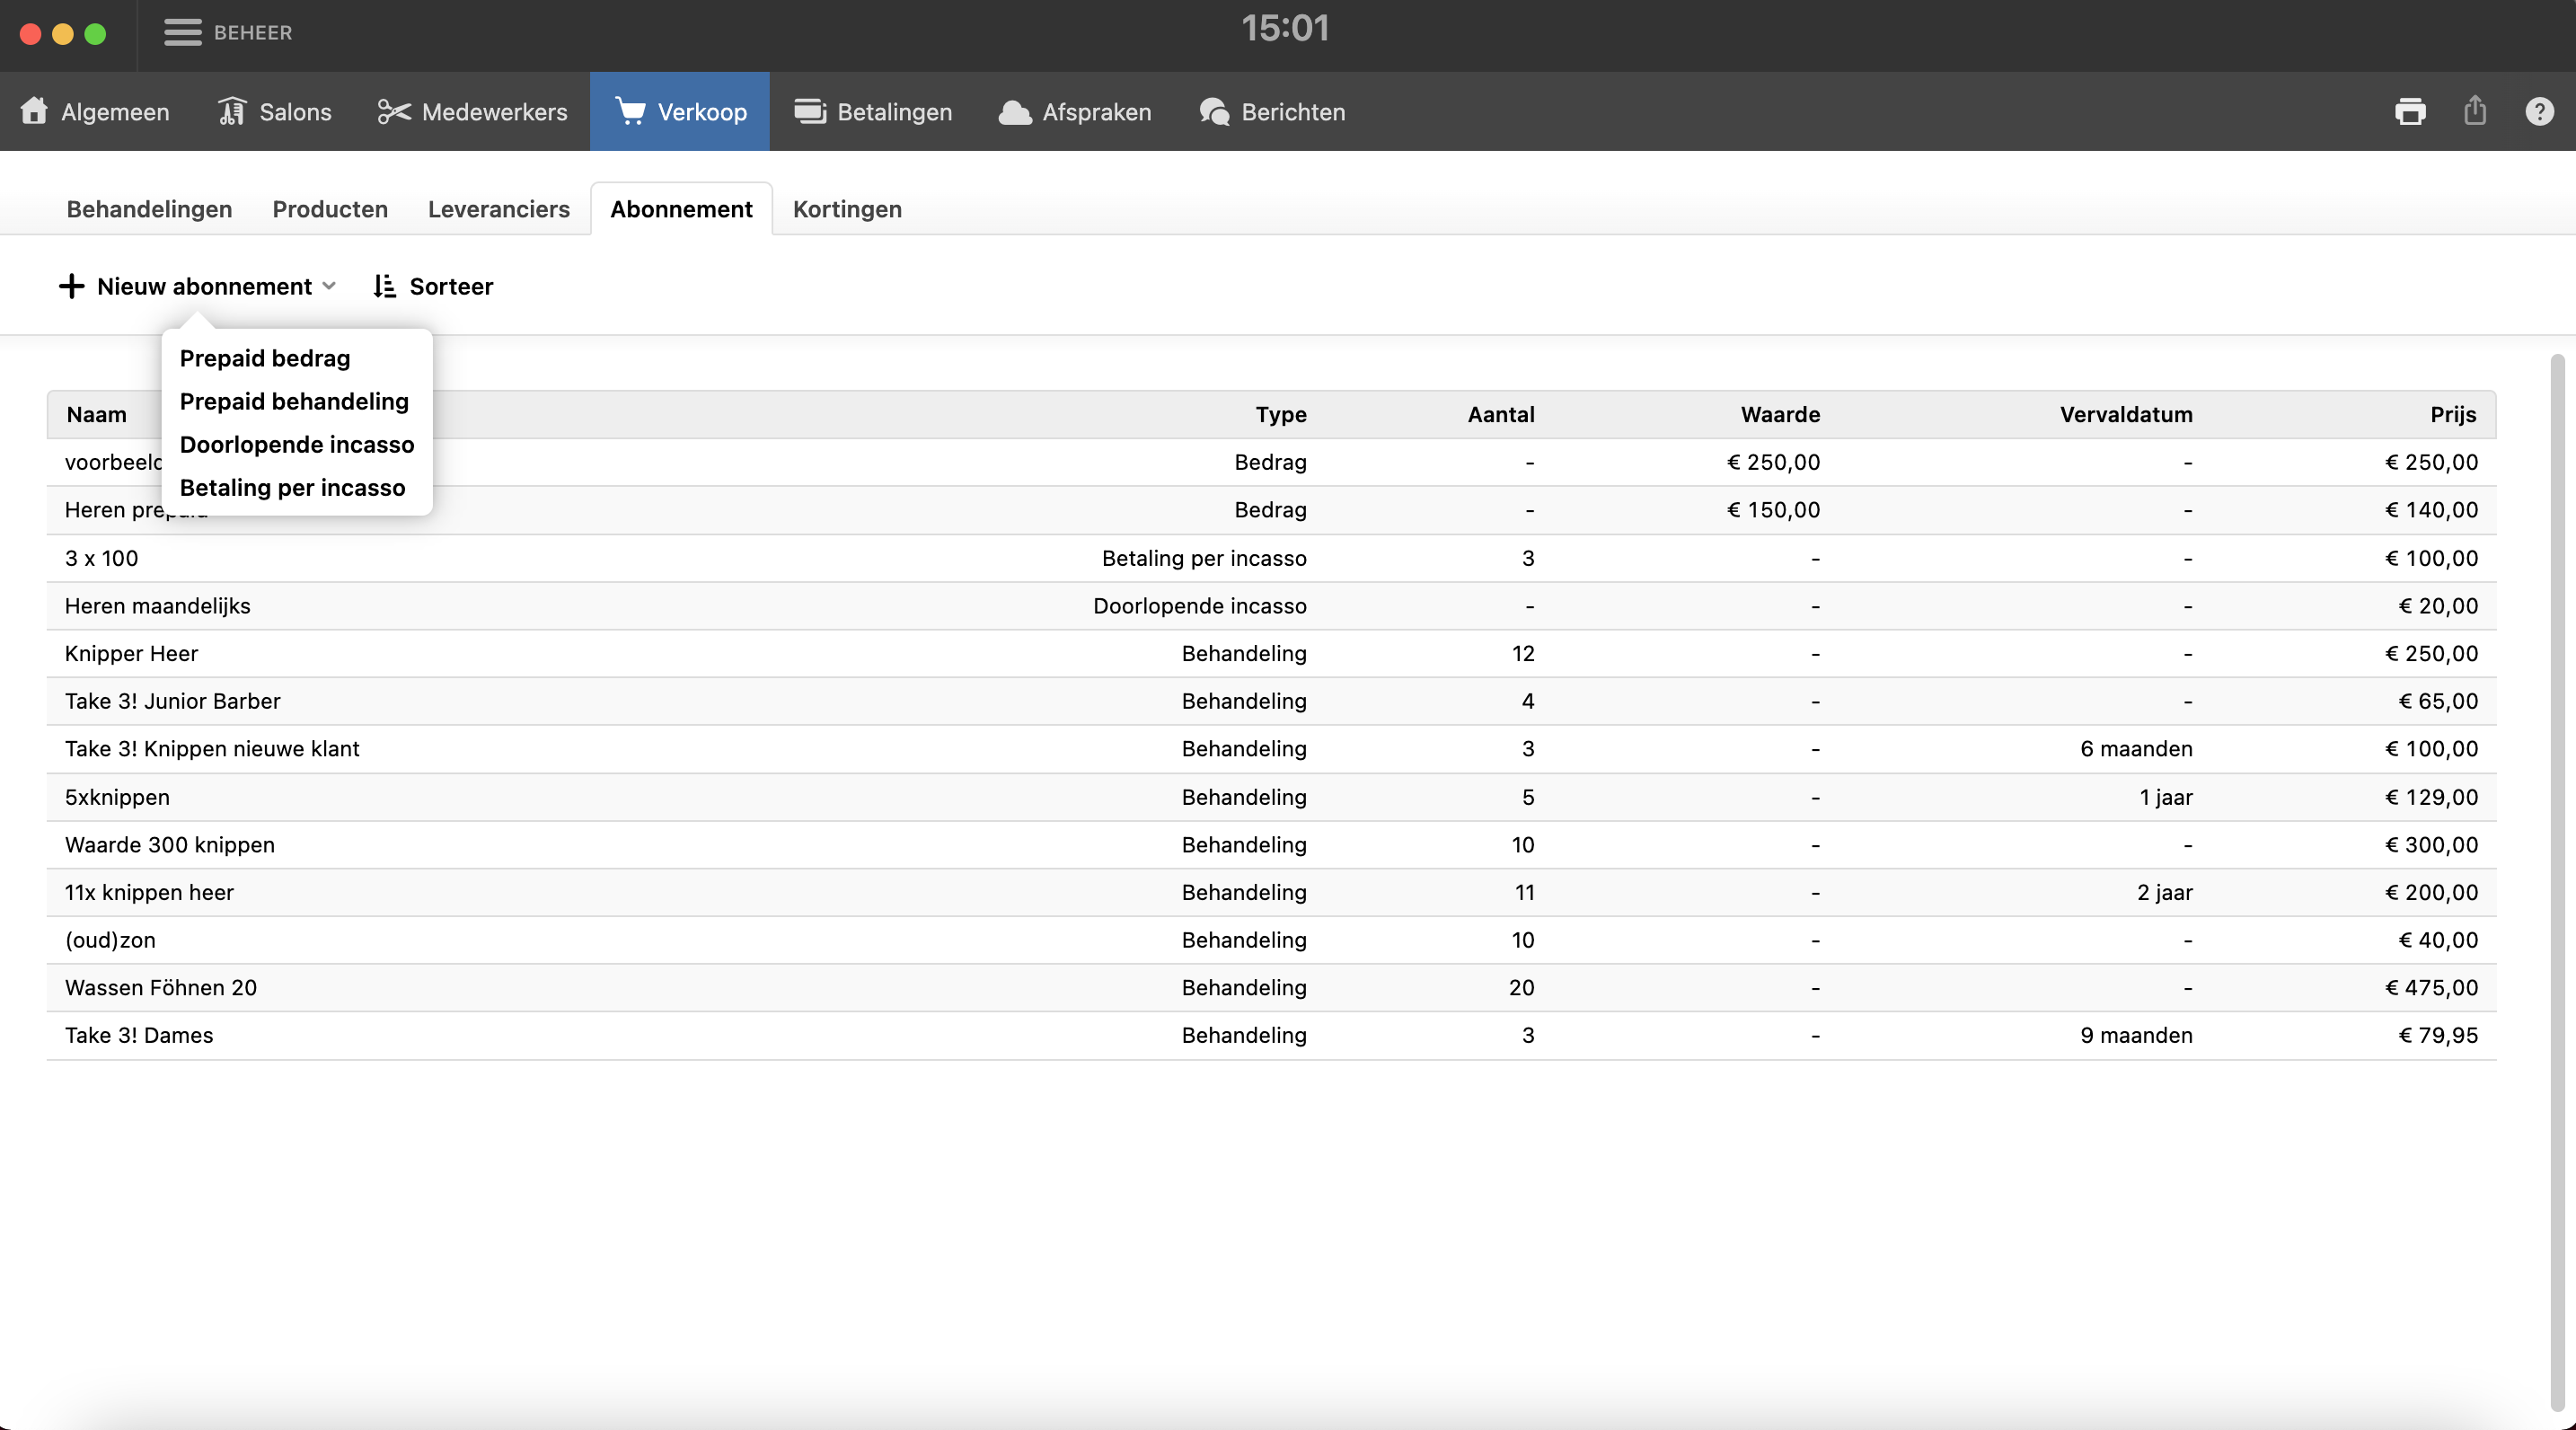Open Berichten chat section
The image size is (2576, 1430).
pyautogui.click(x=1272, y=112)
